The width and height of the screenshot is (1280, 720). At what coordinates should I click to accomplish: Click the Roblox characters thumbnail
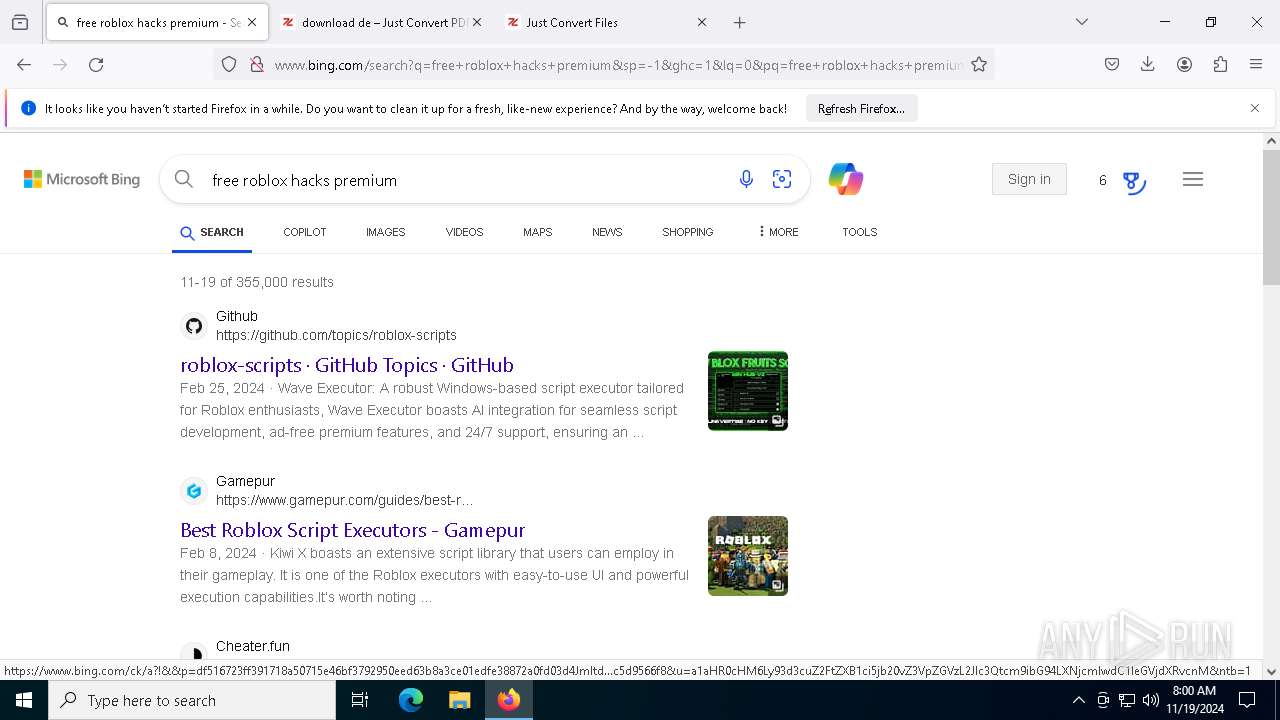click(x=748, y=556)
